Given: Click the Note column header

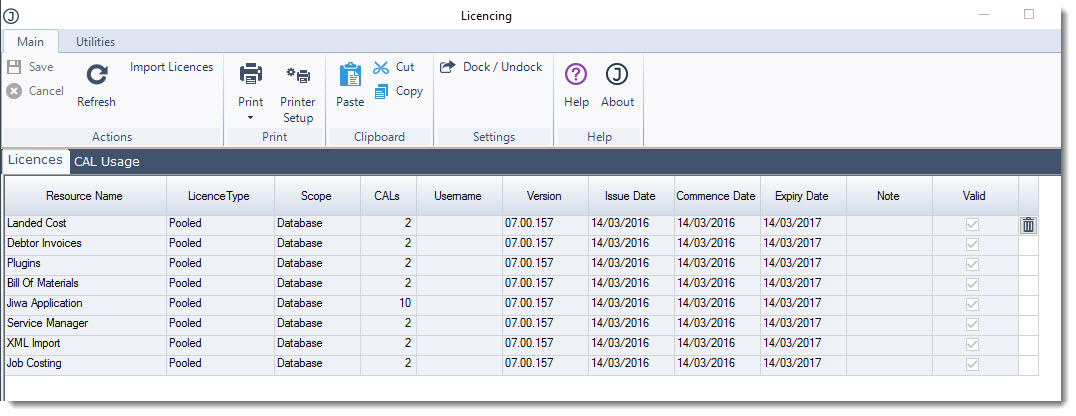Looking at the screenshot, I should pos(889,196).
